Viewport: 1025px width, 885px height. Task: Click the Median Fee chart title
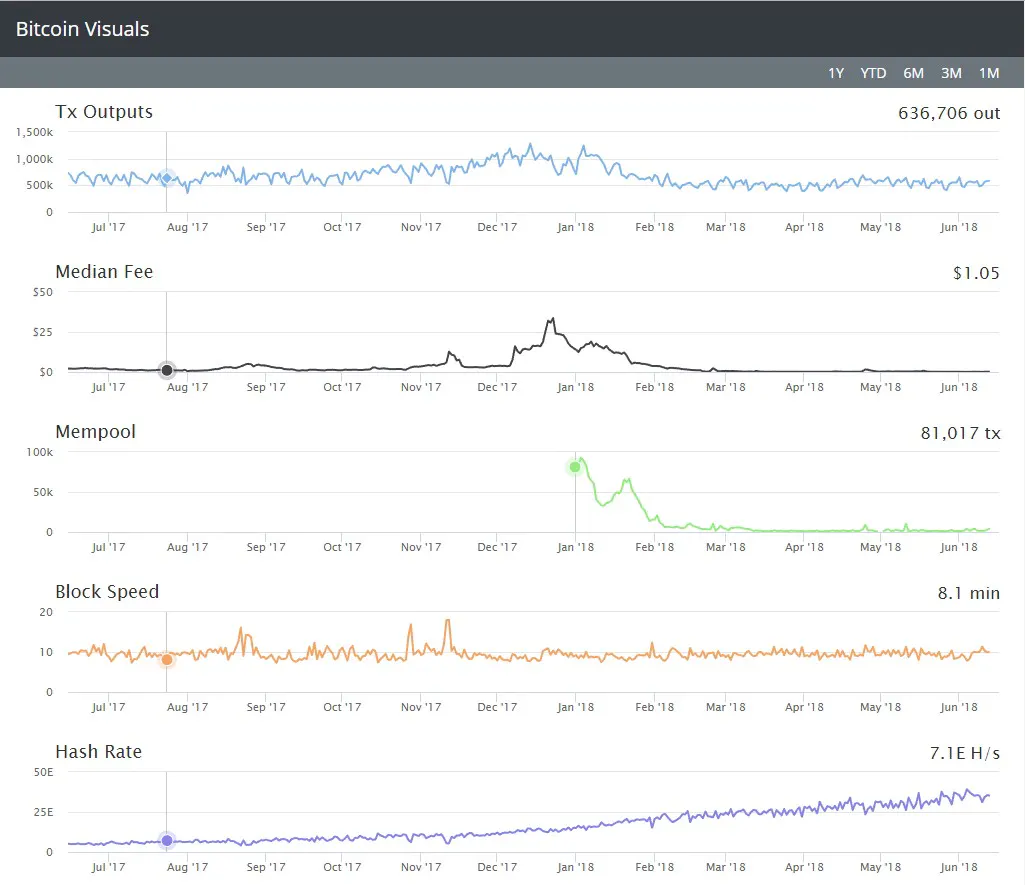point(104,272)
